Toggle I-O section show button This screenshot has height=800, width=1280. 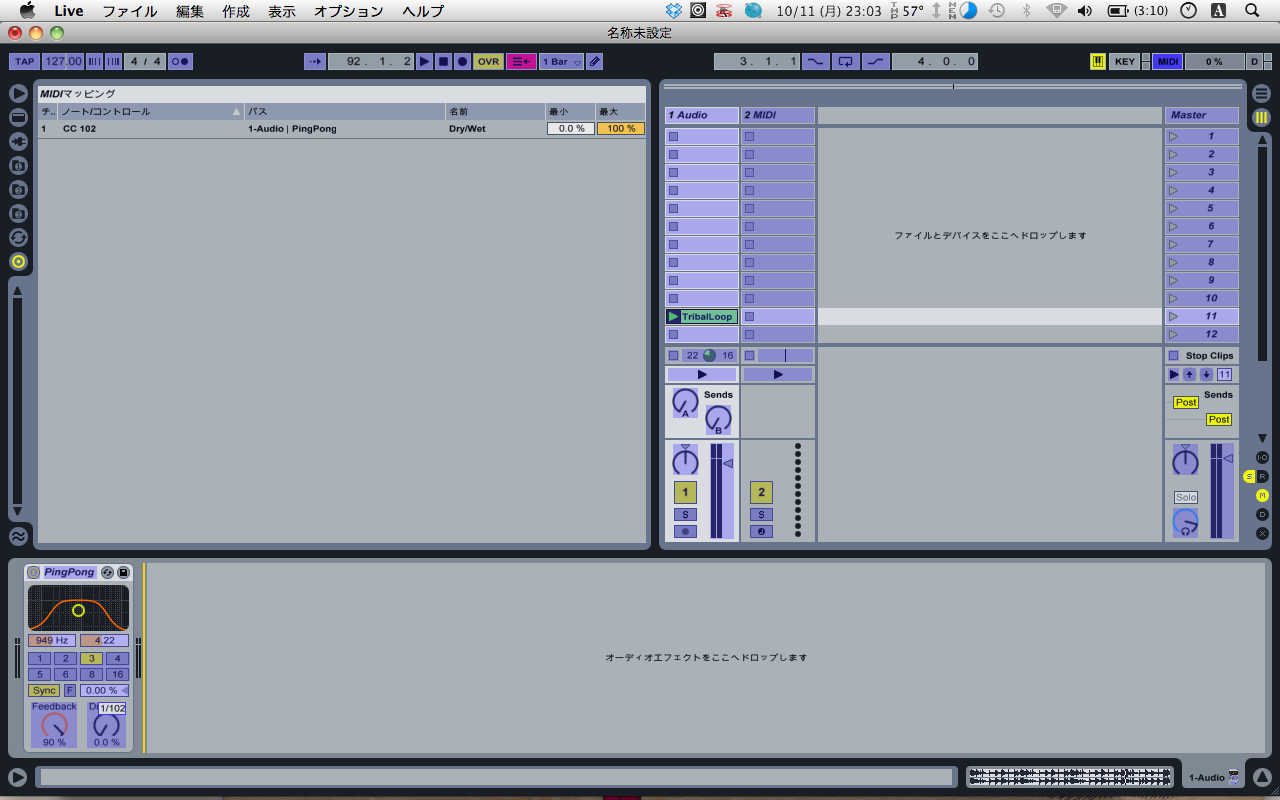(x=1262, y=457)
